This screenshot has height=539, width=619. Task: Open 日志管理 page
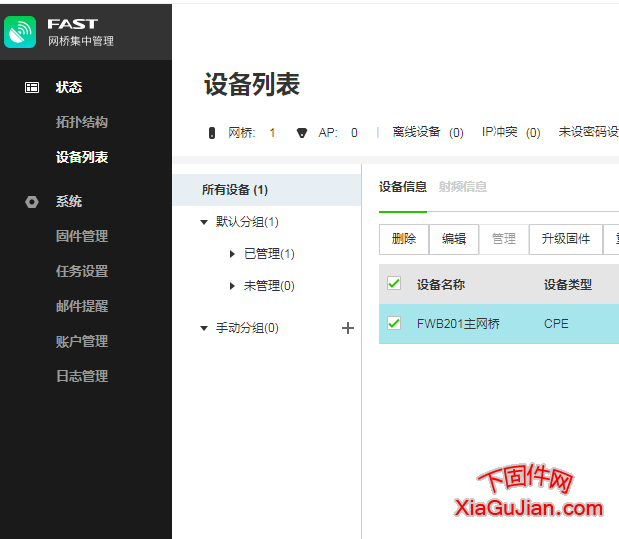click(x=82, y=376)
